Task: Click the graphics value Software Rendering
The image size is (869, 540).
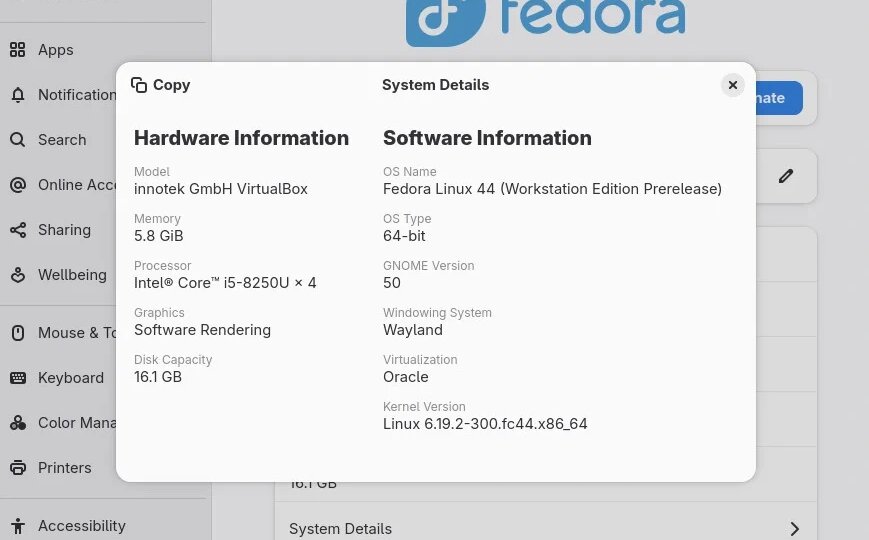Action: click(202, 330)
